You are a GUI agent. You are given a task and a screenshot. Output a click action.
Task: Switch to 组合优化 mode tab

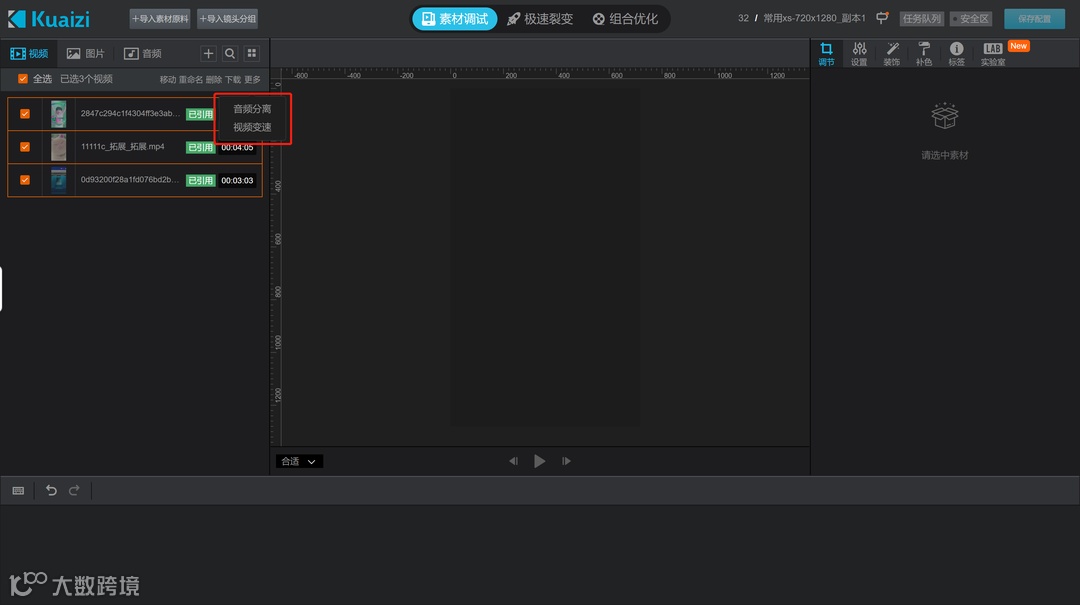pos(625,19)
